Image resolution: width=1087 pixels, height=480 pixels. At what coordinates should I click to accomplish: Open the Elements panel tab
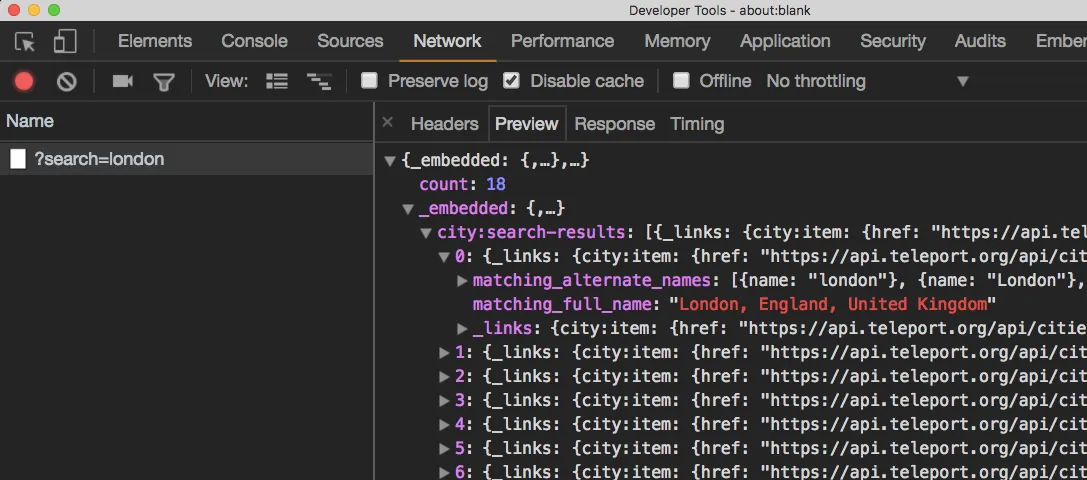(155, 42)
